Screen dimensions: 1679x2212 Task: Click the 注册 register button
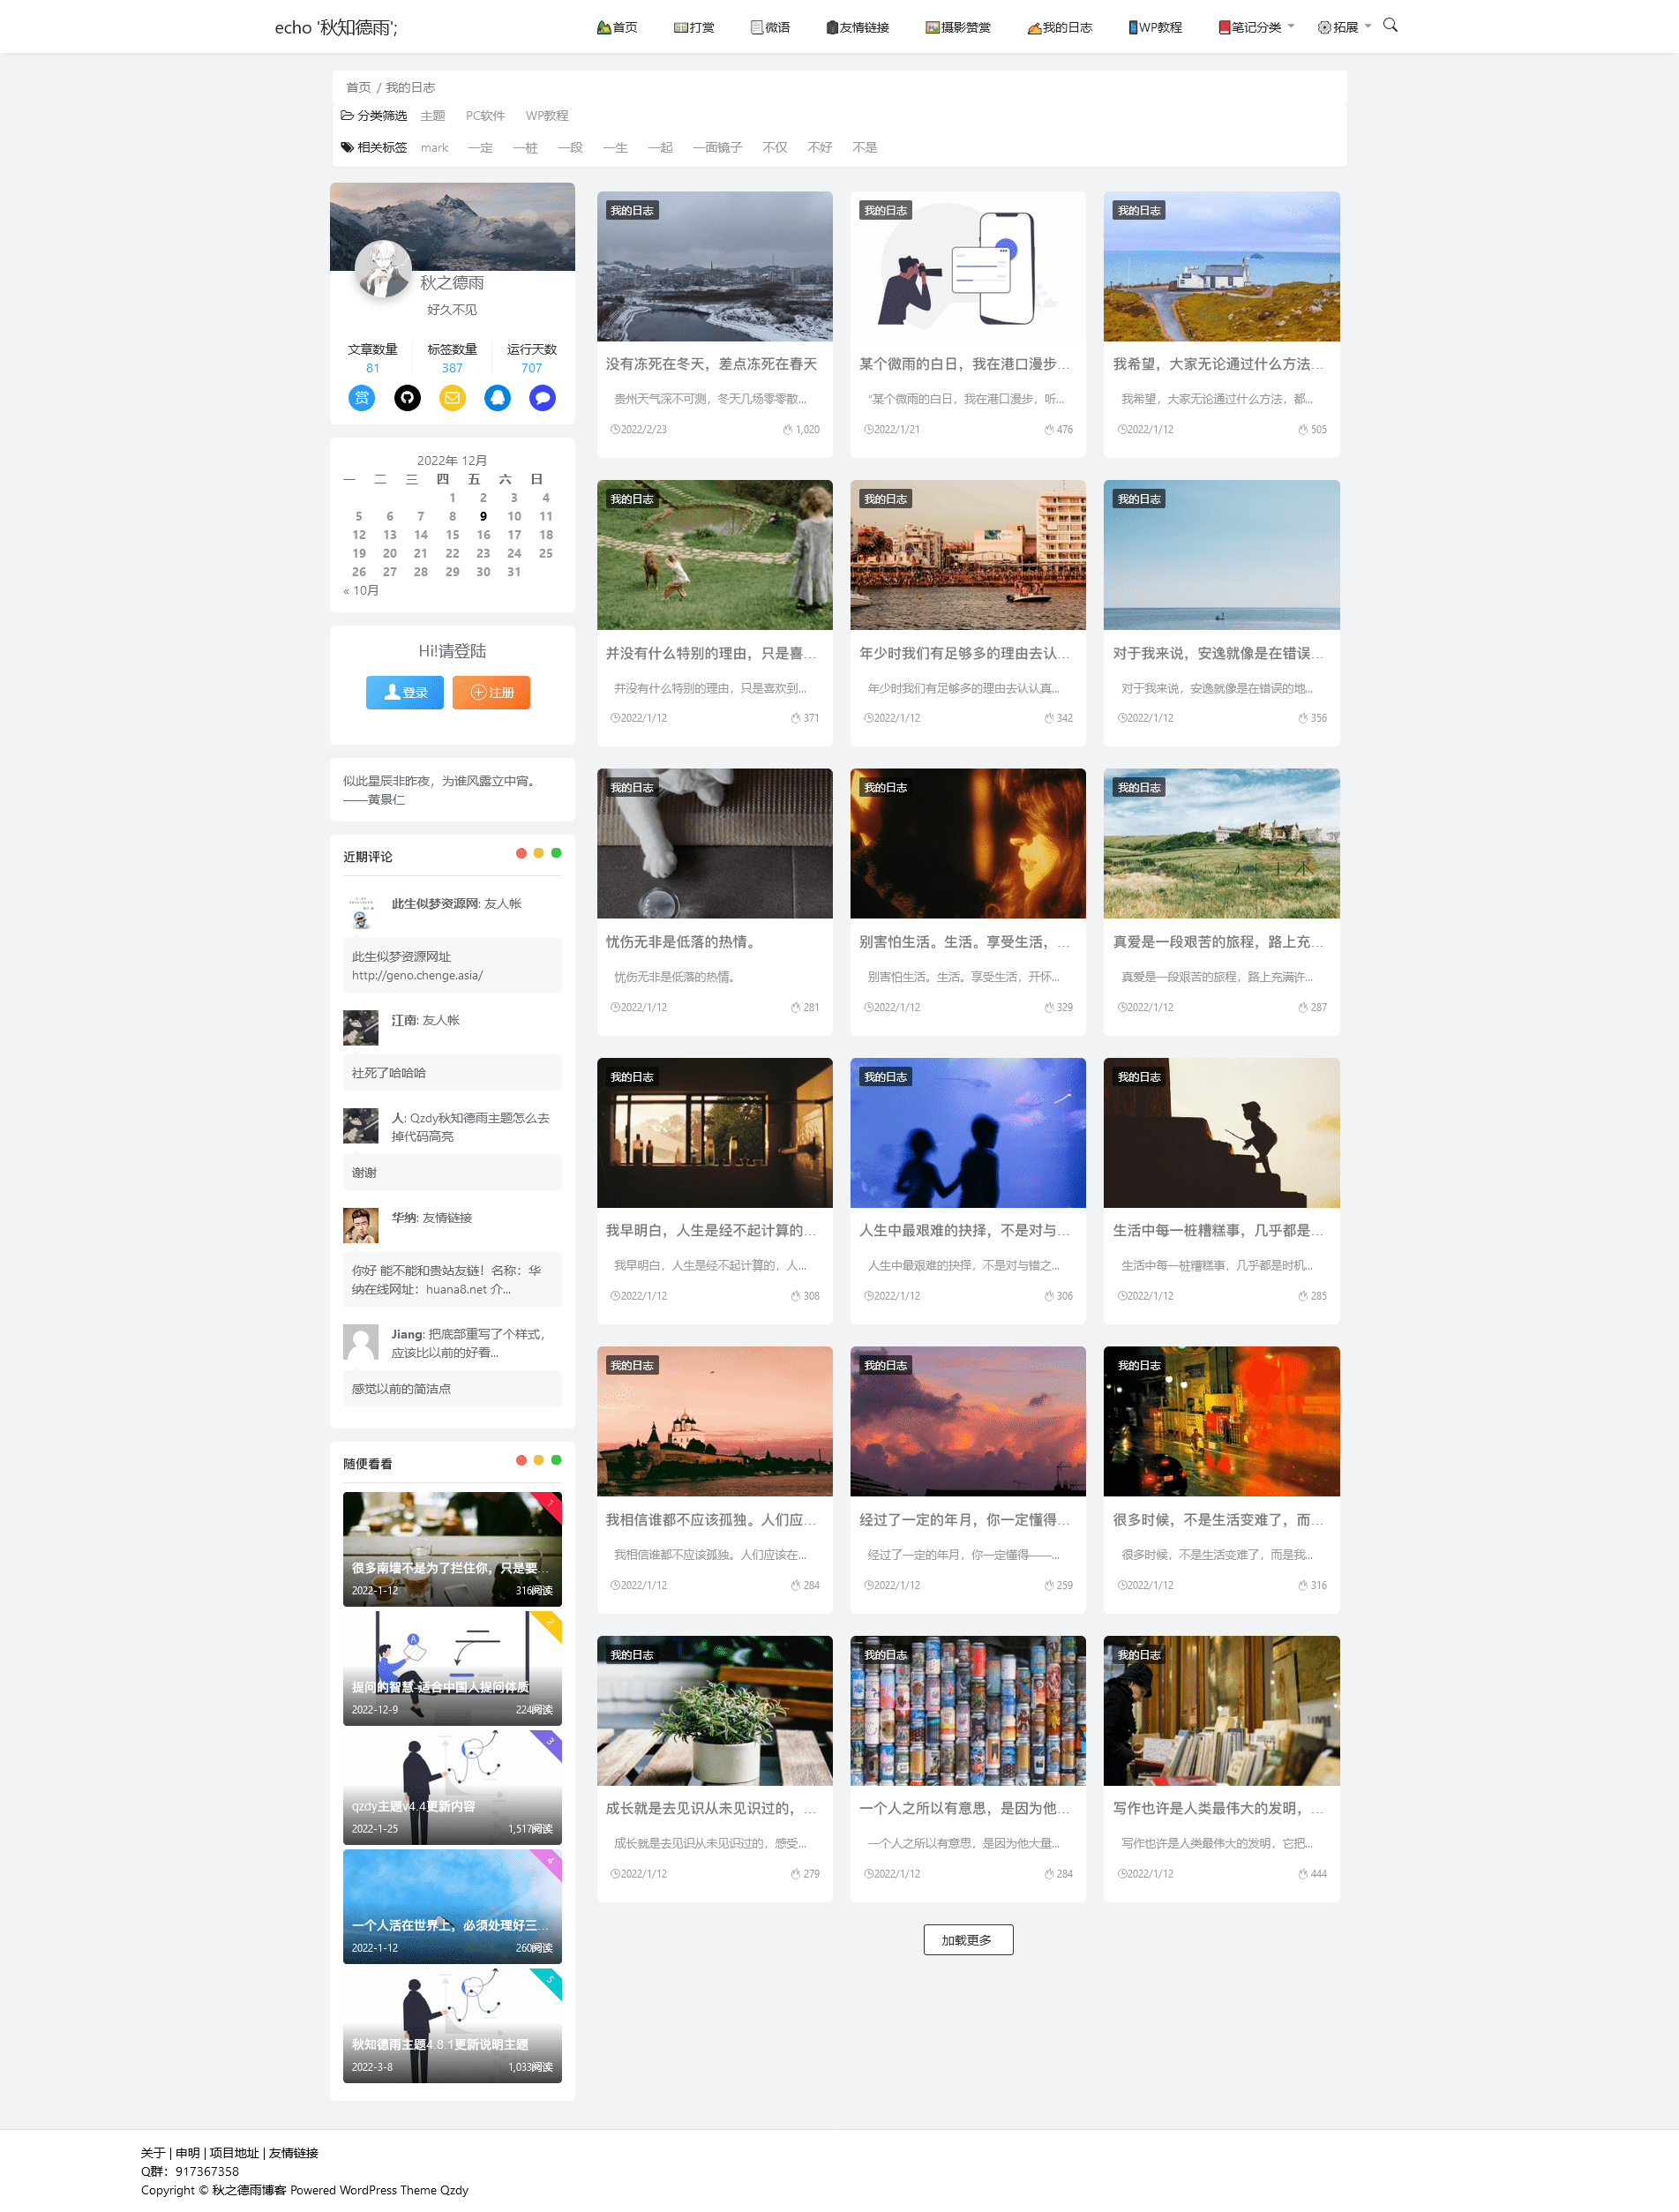click(491, 692)
